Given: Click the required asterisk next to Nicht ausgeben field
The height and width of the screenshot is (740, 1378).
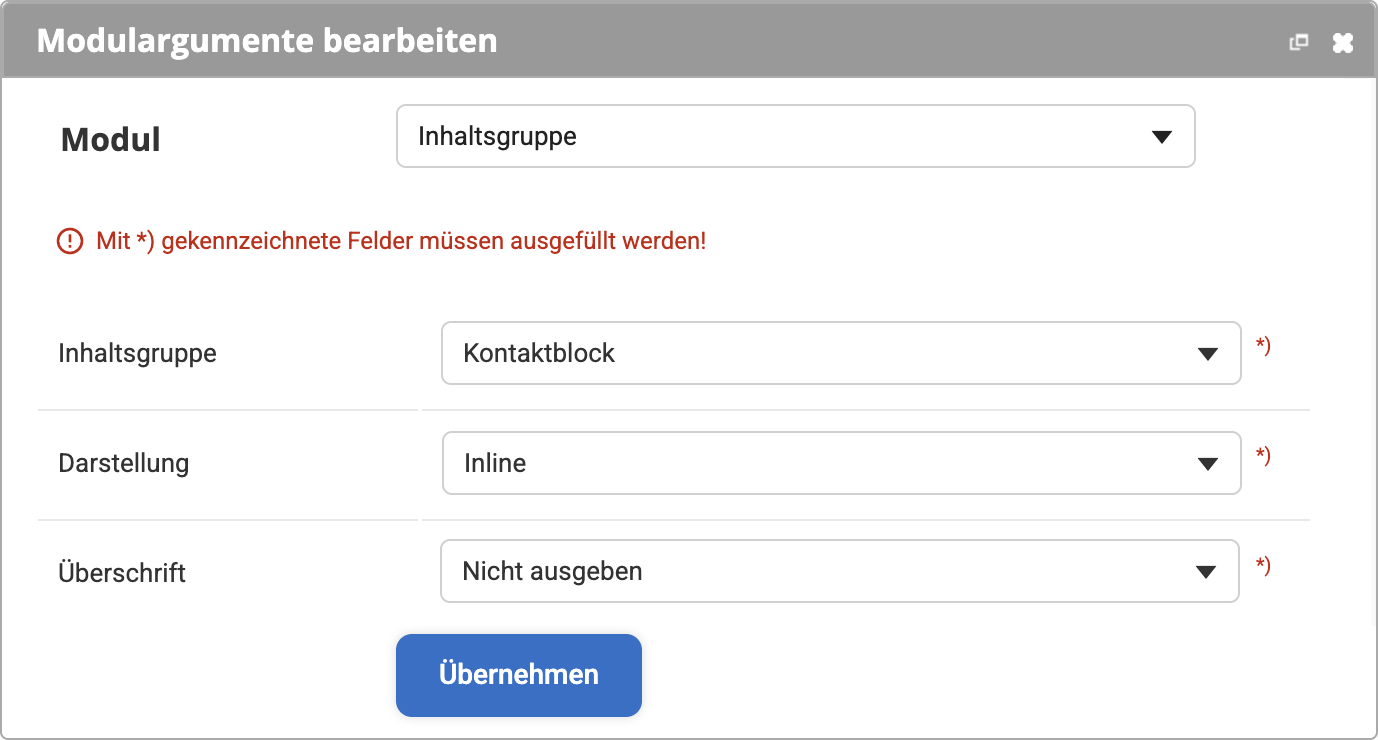Looking at the screenshot, I should [x=1263, y=566].
